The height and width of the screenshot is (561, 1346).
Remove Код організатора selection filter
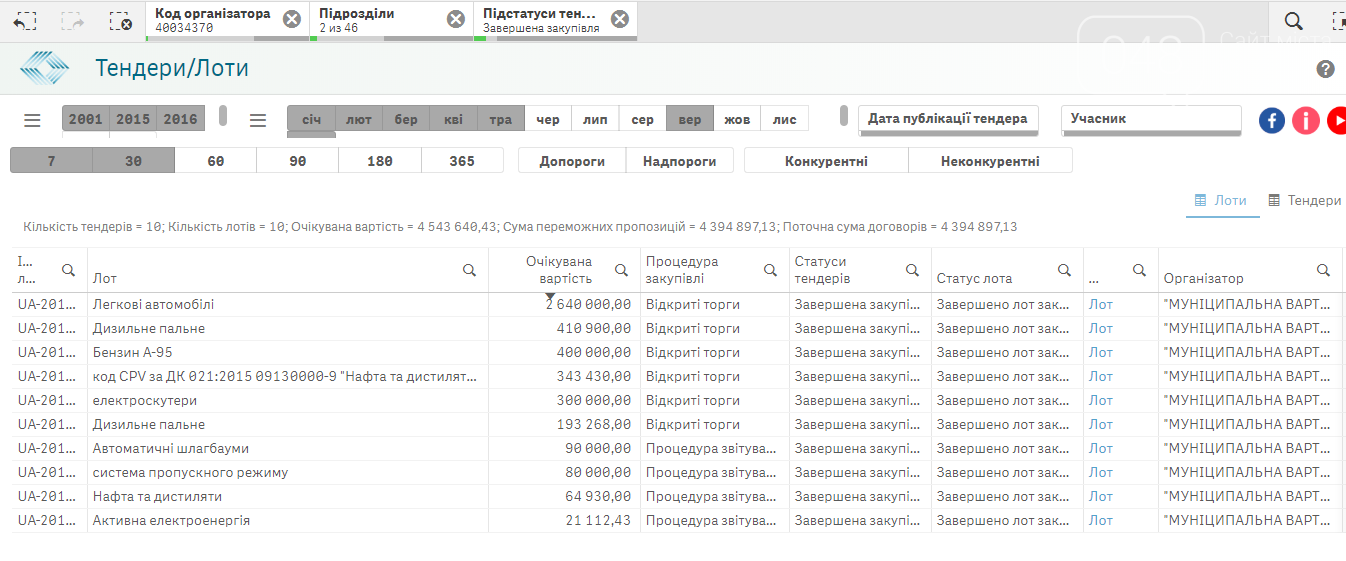click(291, 19)
